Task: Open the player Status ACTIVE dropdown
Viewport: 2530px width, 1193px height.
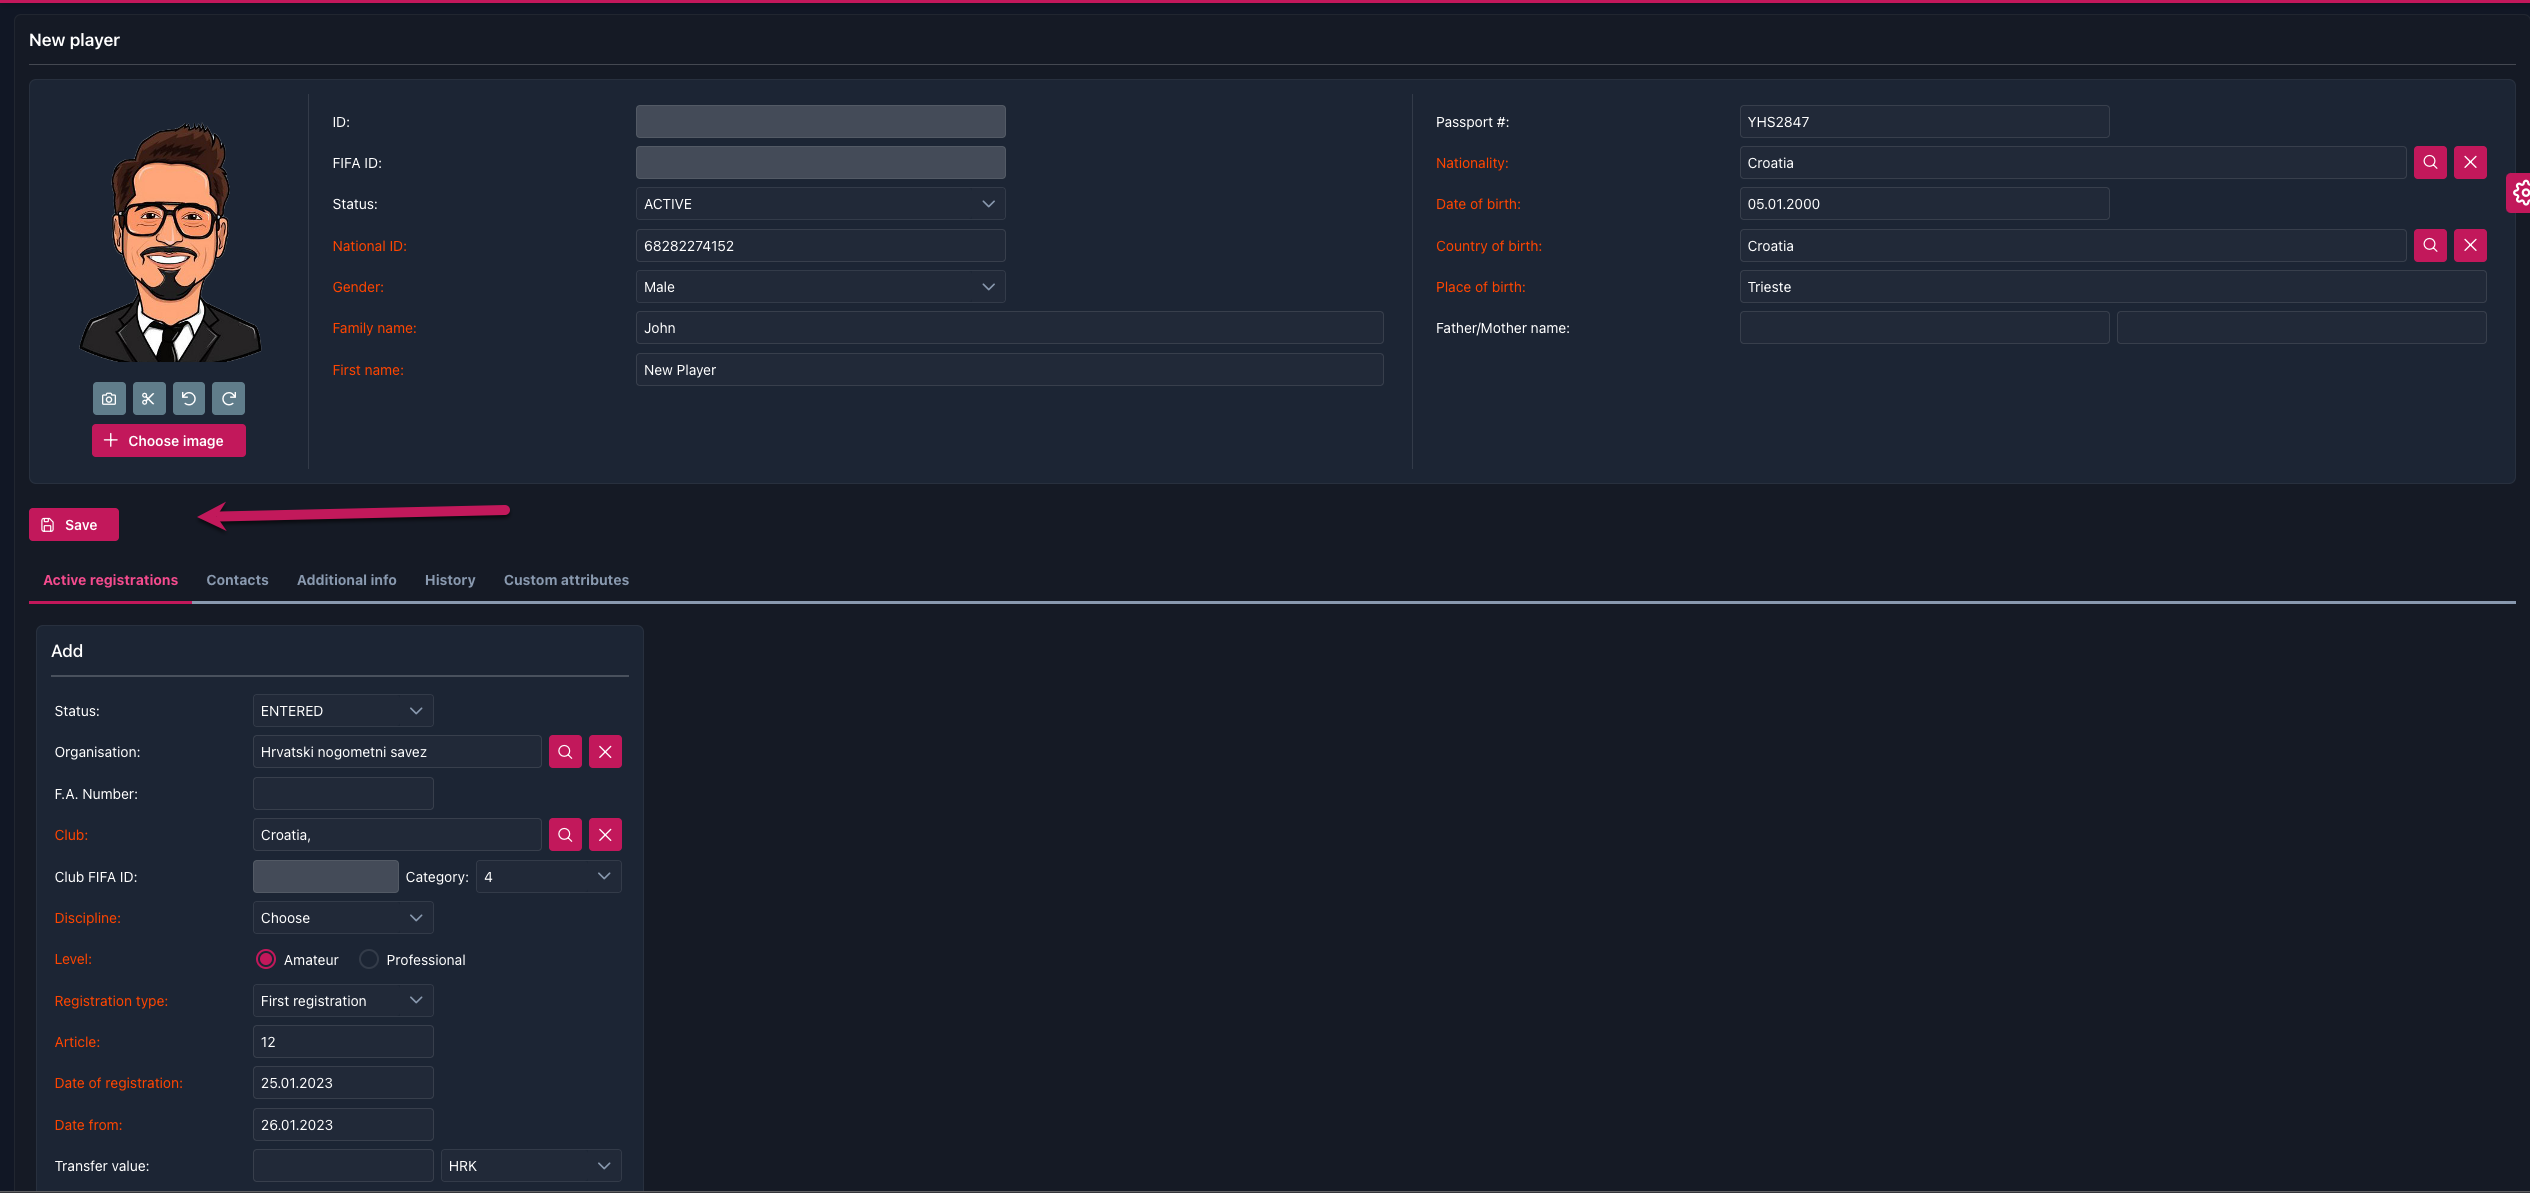Action: [x=820, y=204]
